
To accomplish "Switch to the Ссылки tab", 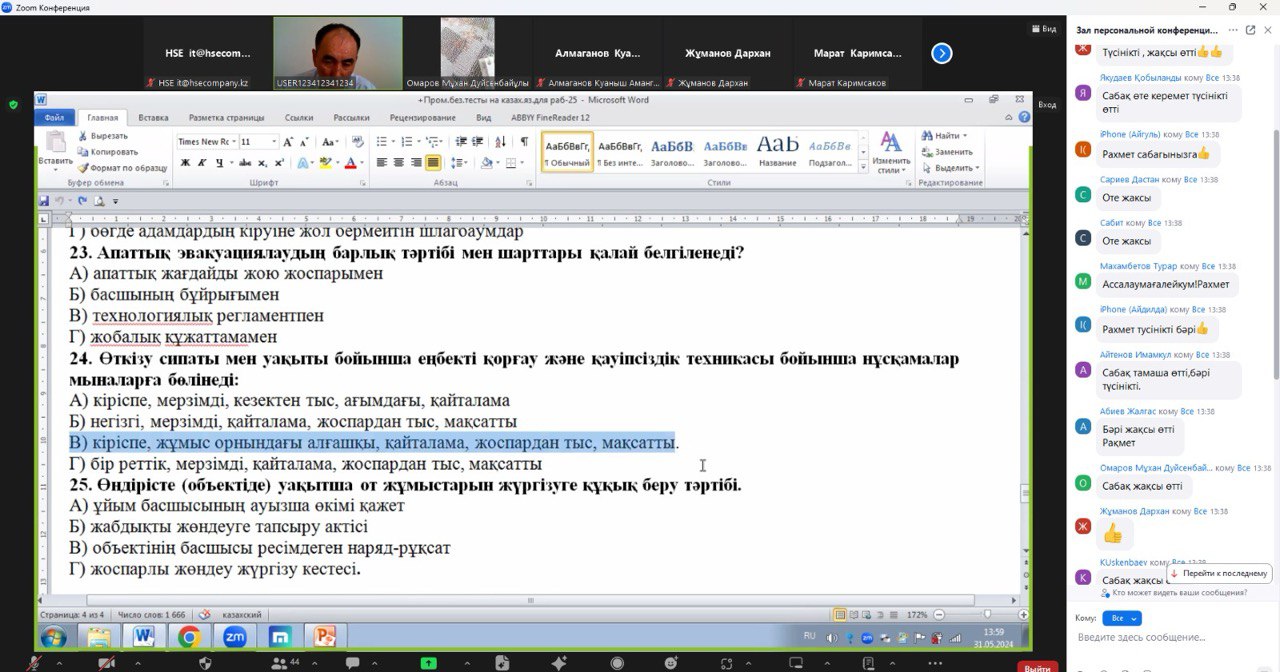I will (299, 118).
